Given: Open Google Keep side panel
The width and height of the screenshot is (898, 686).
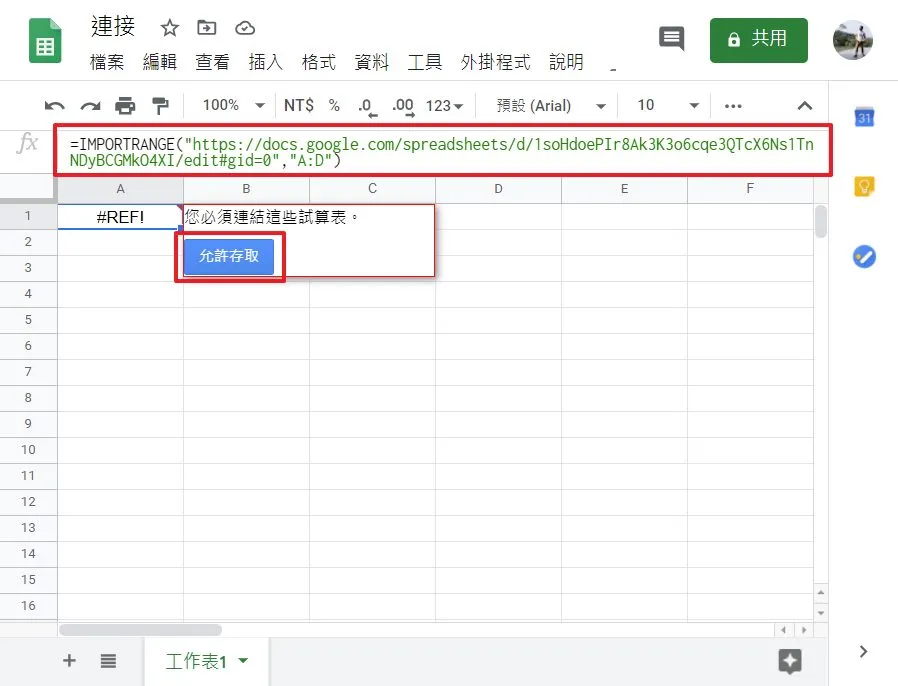Looking at the screenshot, I should click(x=864, y=187).
